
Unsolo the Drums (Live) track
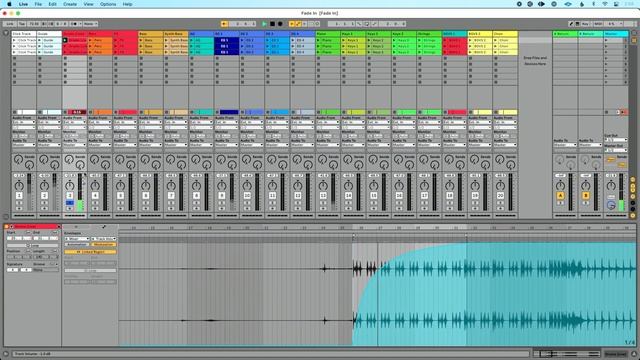tap(69, 202)
